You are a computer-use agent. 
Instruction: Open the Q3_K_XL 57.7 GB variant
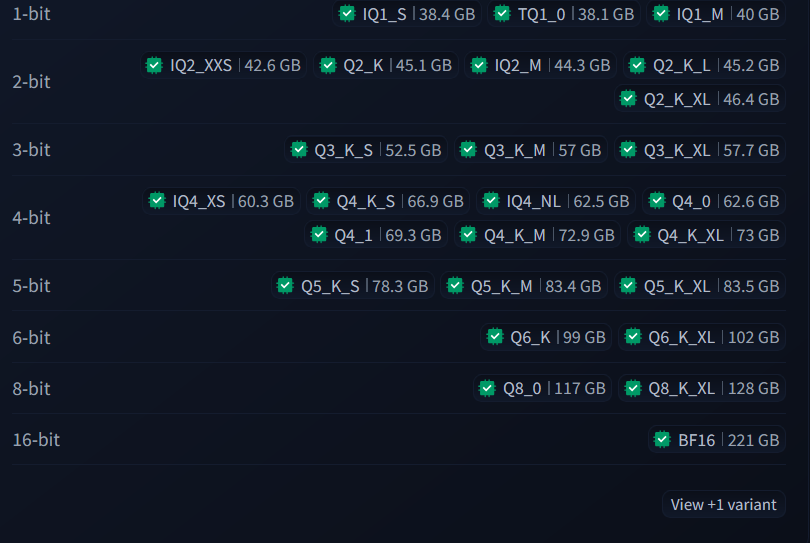[x=700, y=150]
